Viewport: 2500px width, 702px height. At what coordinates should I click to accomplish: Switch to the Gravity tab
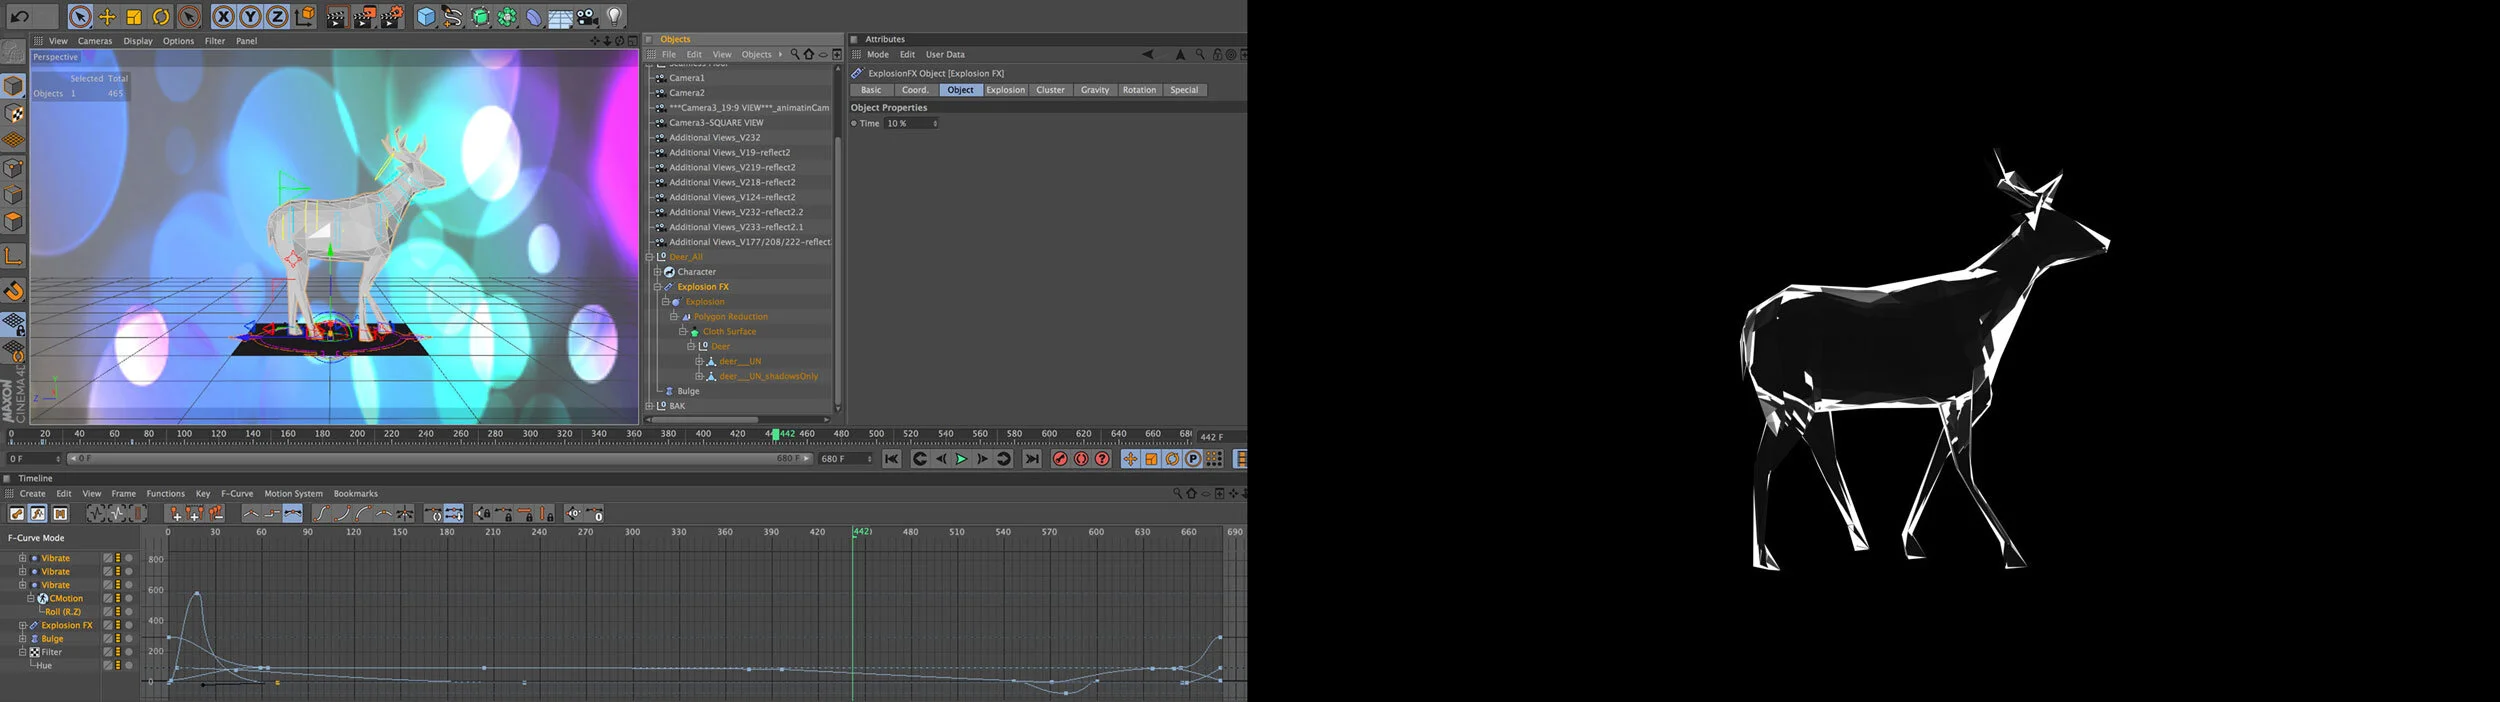[1095, 90]
